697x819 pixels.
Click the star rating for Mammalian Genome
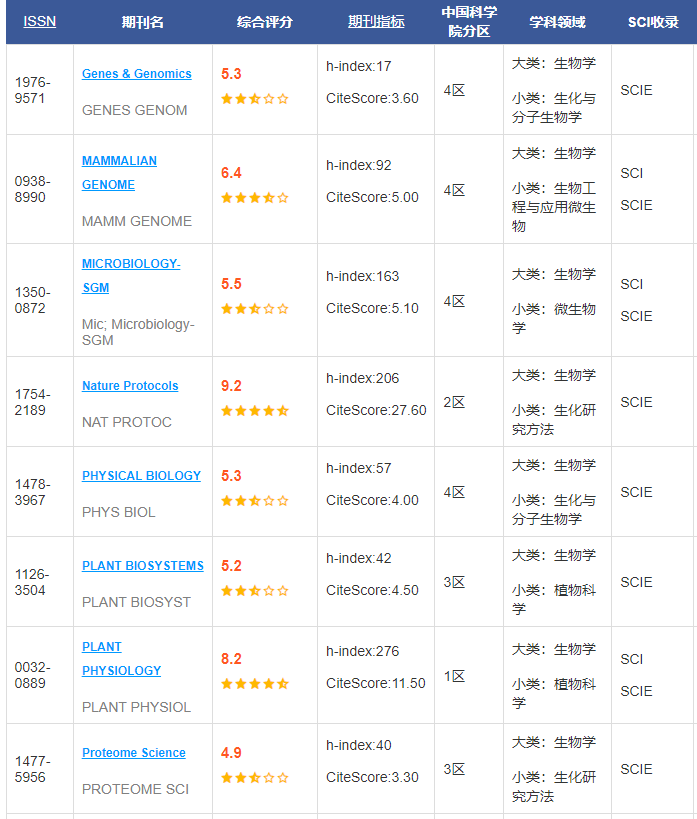coord(254,198)
